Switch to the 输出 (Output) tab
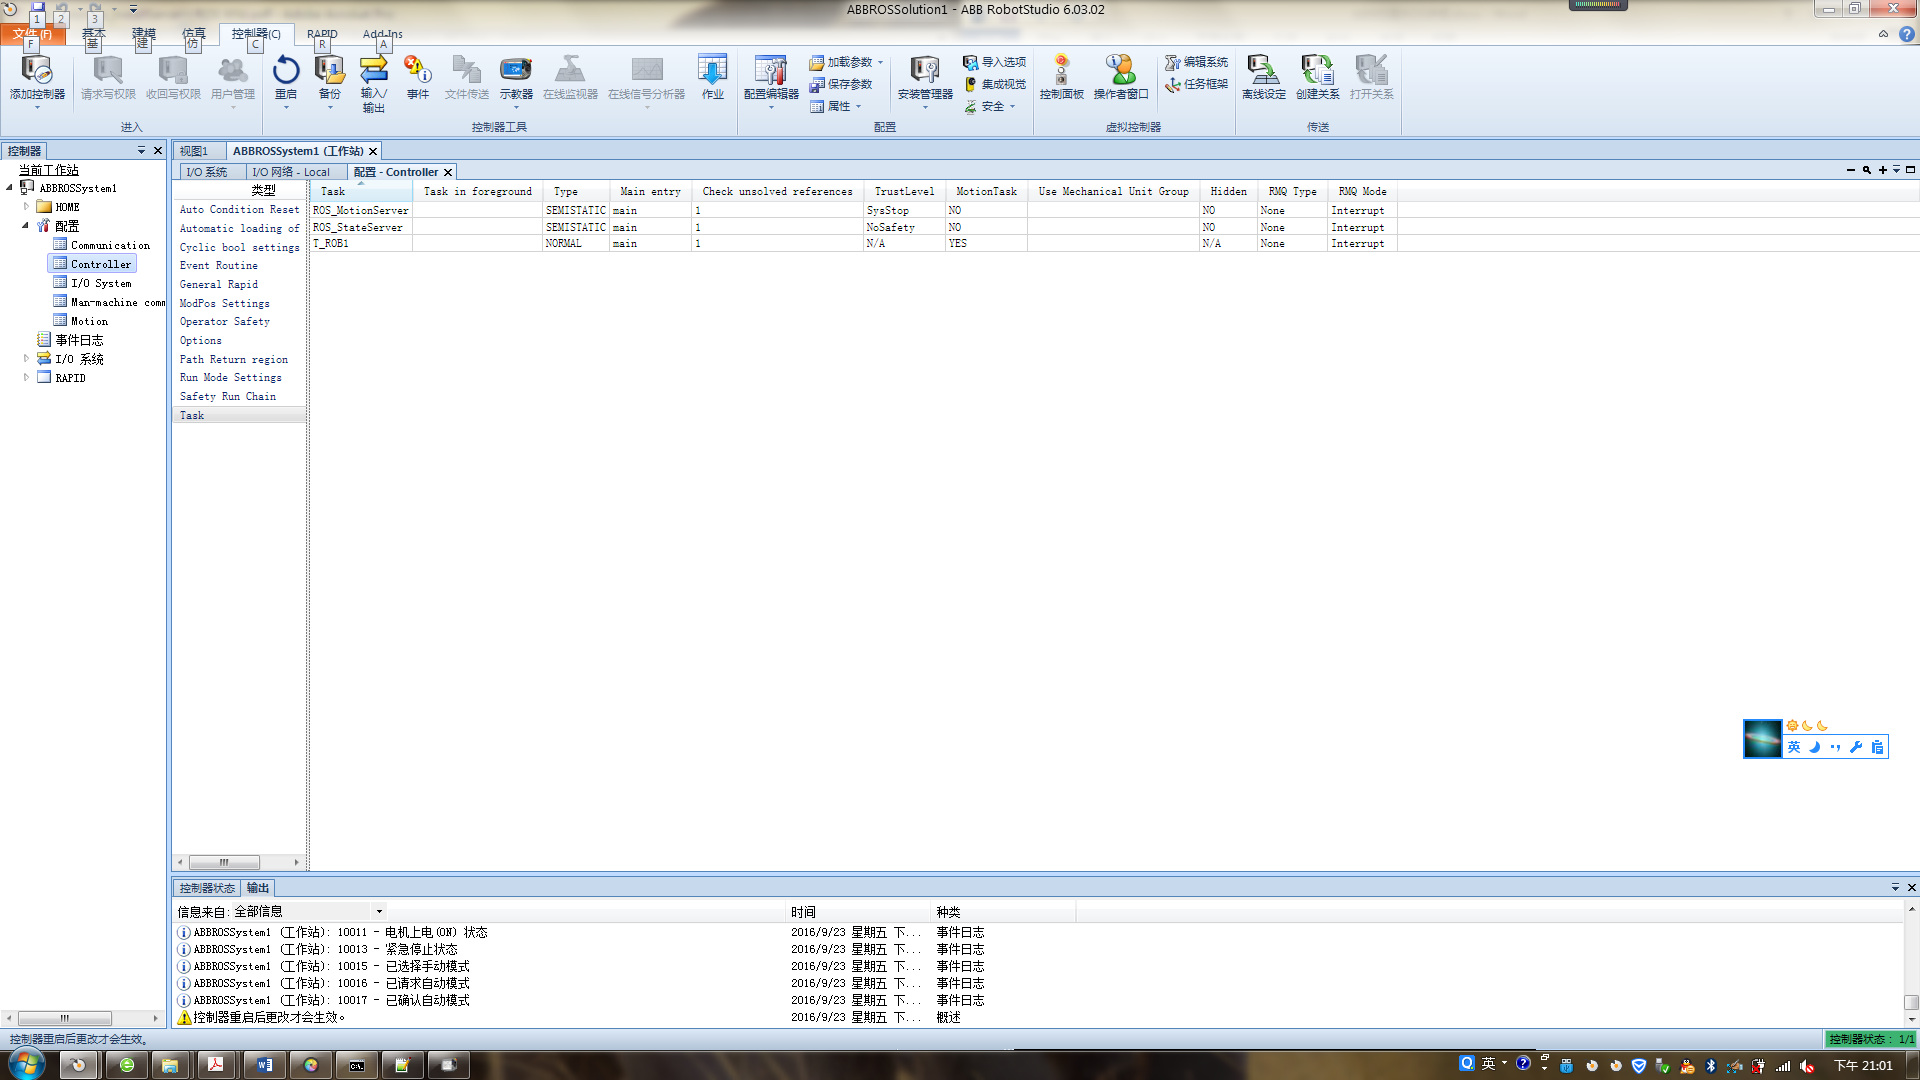The image size is (1920, 1080). click(x=258, y=888)
